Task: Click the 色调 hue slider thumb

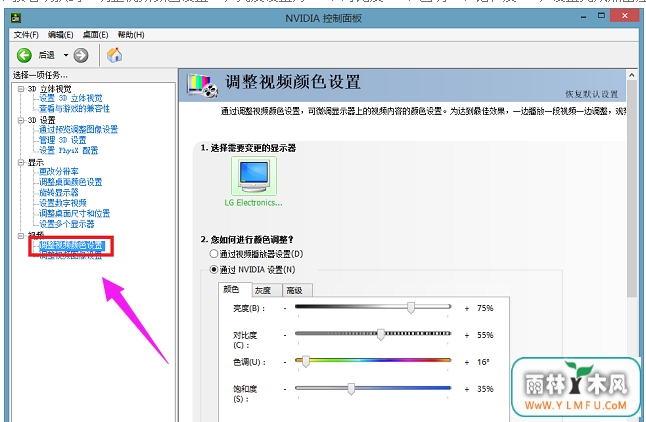Action: click(306, 361)
